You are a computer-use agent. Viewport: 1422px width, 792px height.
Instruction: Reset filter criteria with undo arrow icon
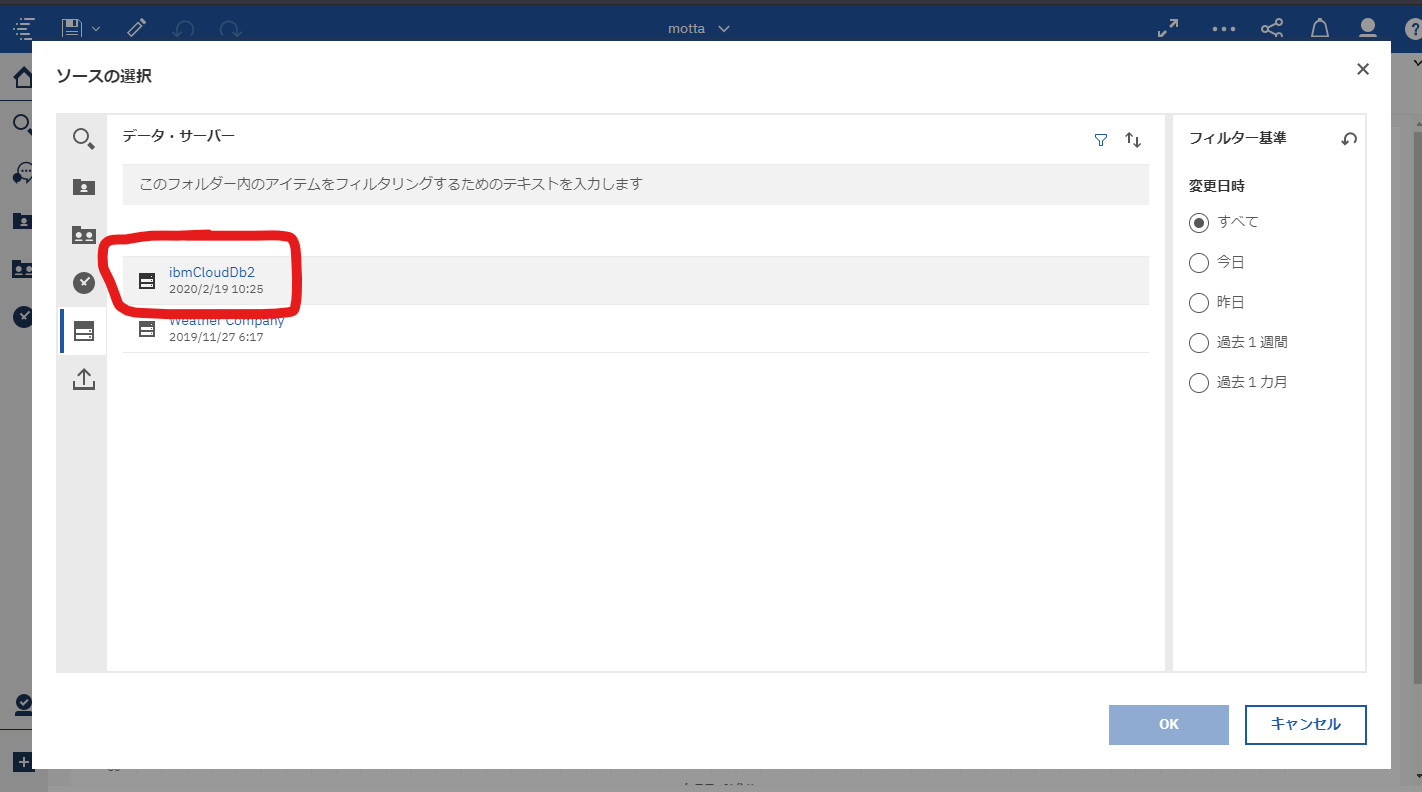tap(1349, 140)
